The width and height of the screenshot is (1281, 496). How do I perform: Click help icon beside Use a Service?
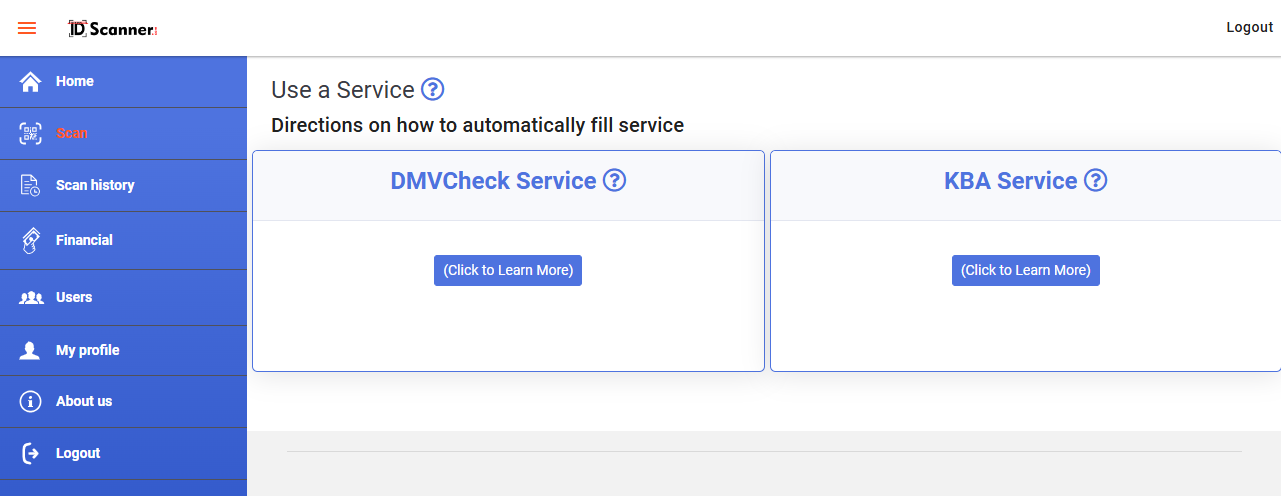pos(432,89)
